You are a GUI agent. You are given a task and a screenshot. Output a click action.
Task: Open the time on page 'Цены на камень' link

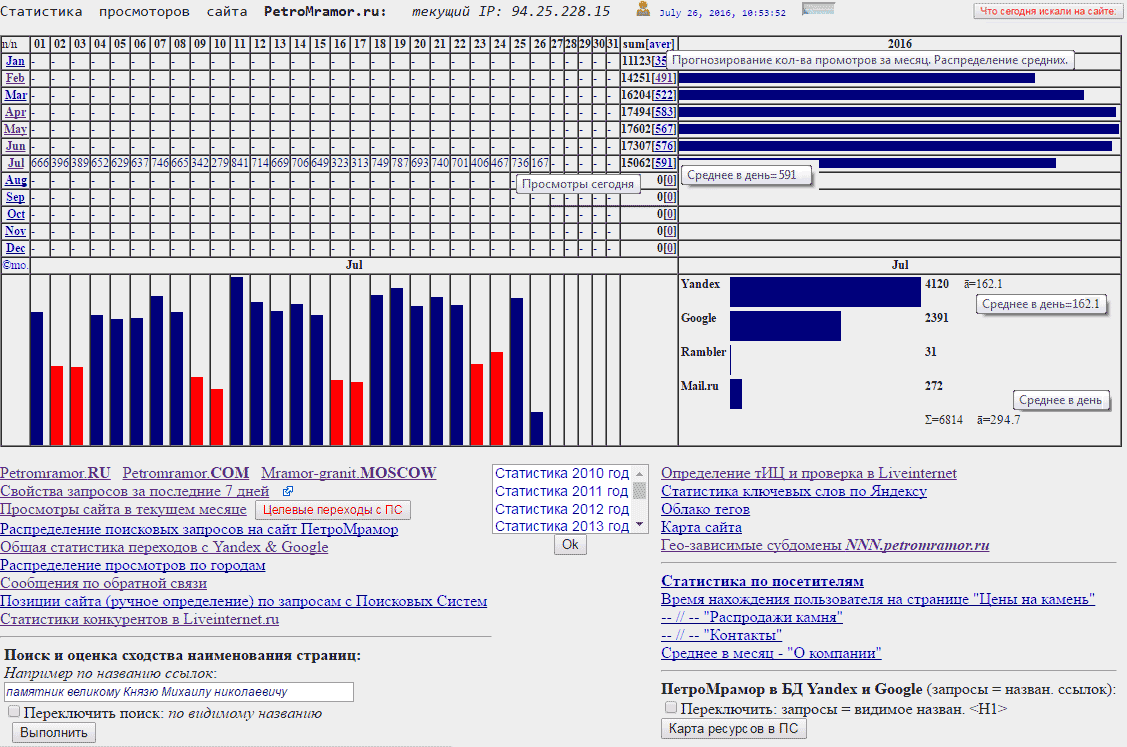878,599
